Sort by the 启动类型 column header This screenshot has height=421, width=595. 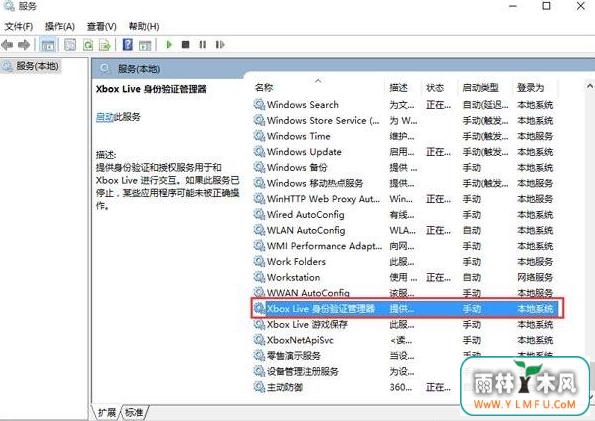pos(480,88)
